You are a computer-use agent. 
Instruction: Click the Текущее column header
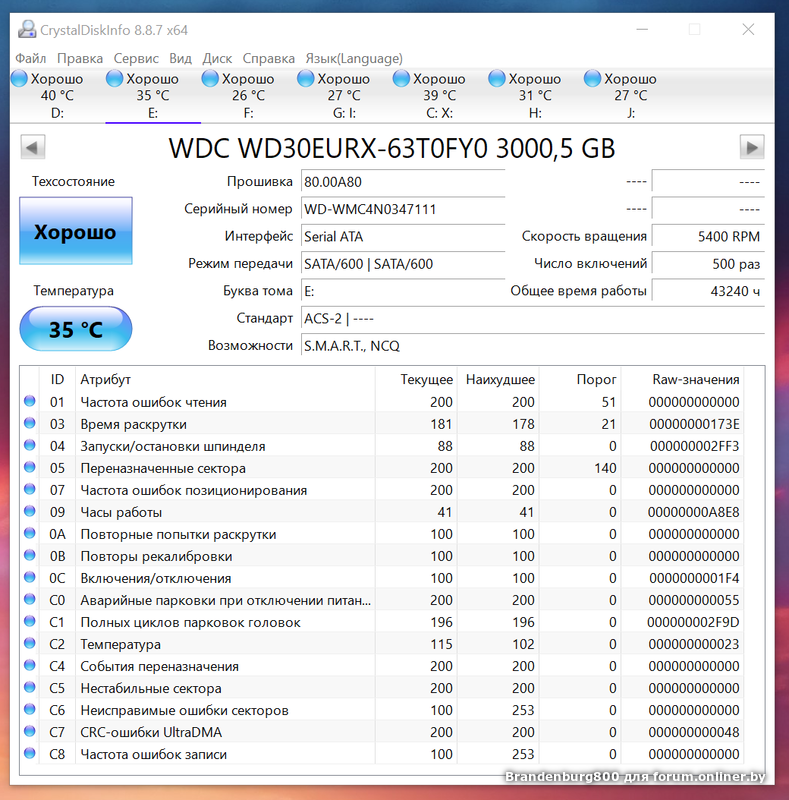[426, 380]
